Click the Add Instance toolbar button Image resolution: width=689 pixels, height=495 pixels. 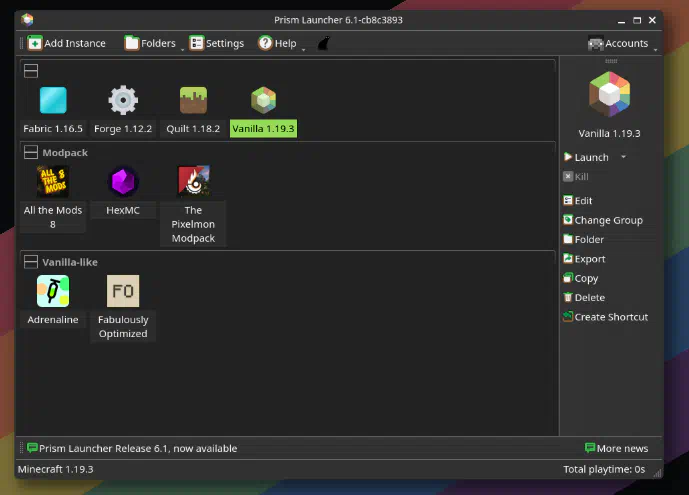67,43
